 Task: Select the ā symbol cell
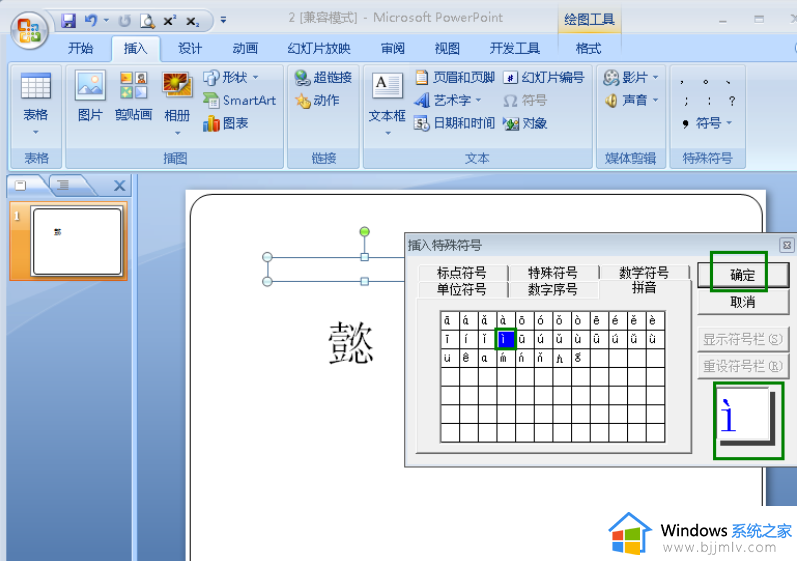(450, 321)
